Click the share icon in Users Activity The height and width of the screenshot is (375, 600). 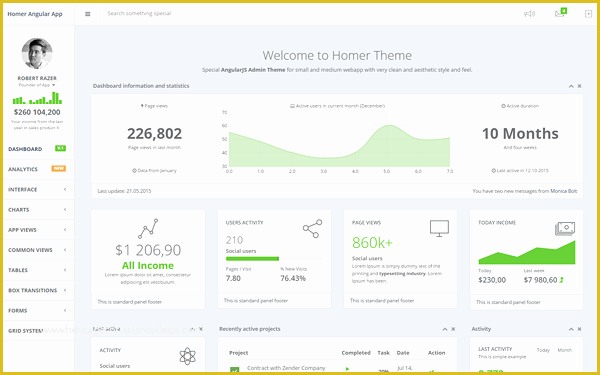312,228
